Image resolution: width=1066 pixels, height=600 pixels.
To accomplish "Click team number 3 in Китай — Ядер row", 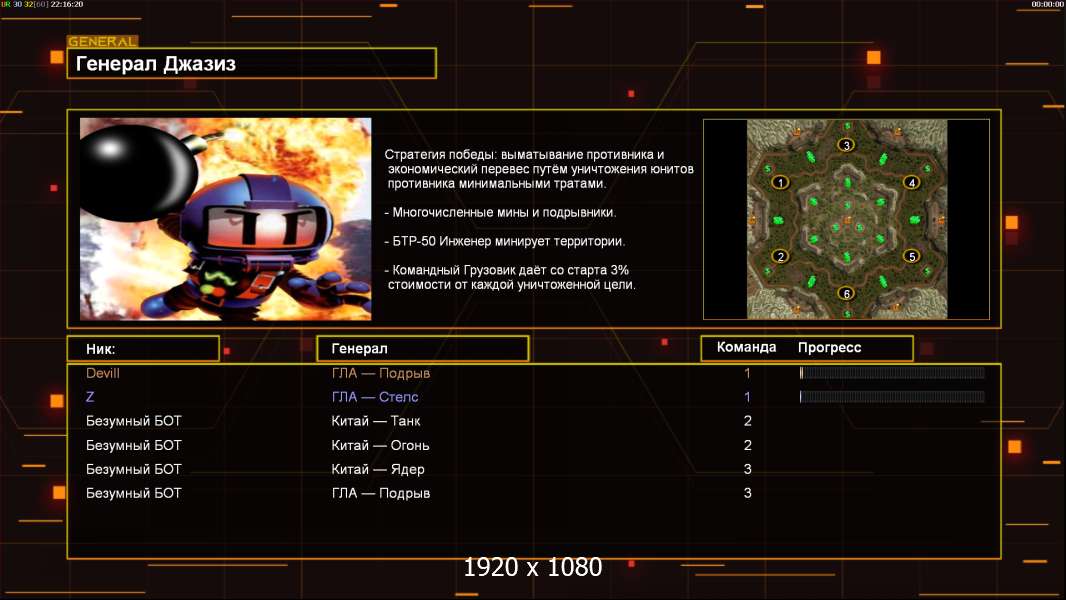I will click(x=747, y=469).
